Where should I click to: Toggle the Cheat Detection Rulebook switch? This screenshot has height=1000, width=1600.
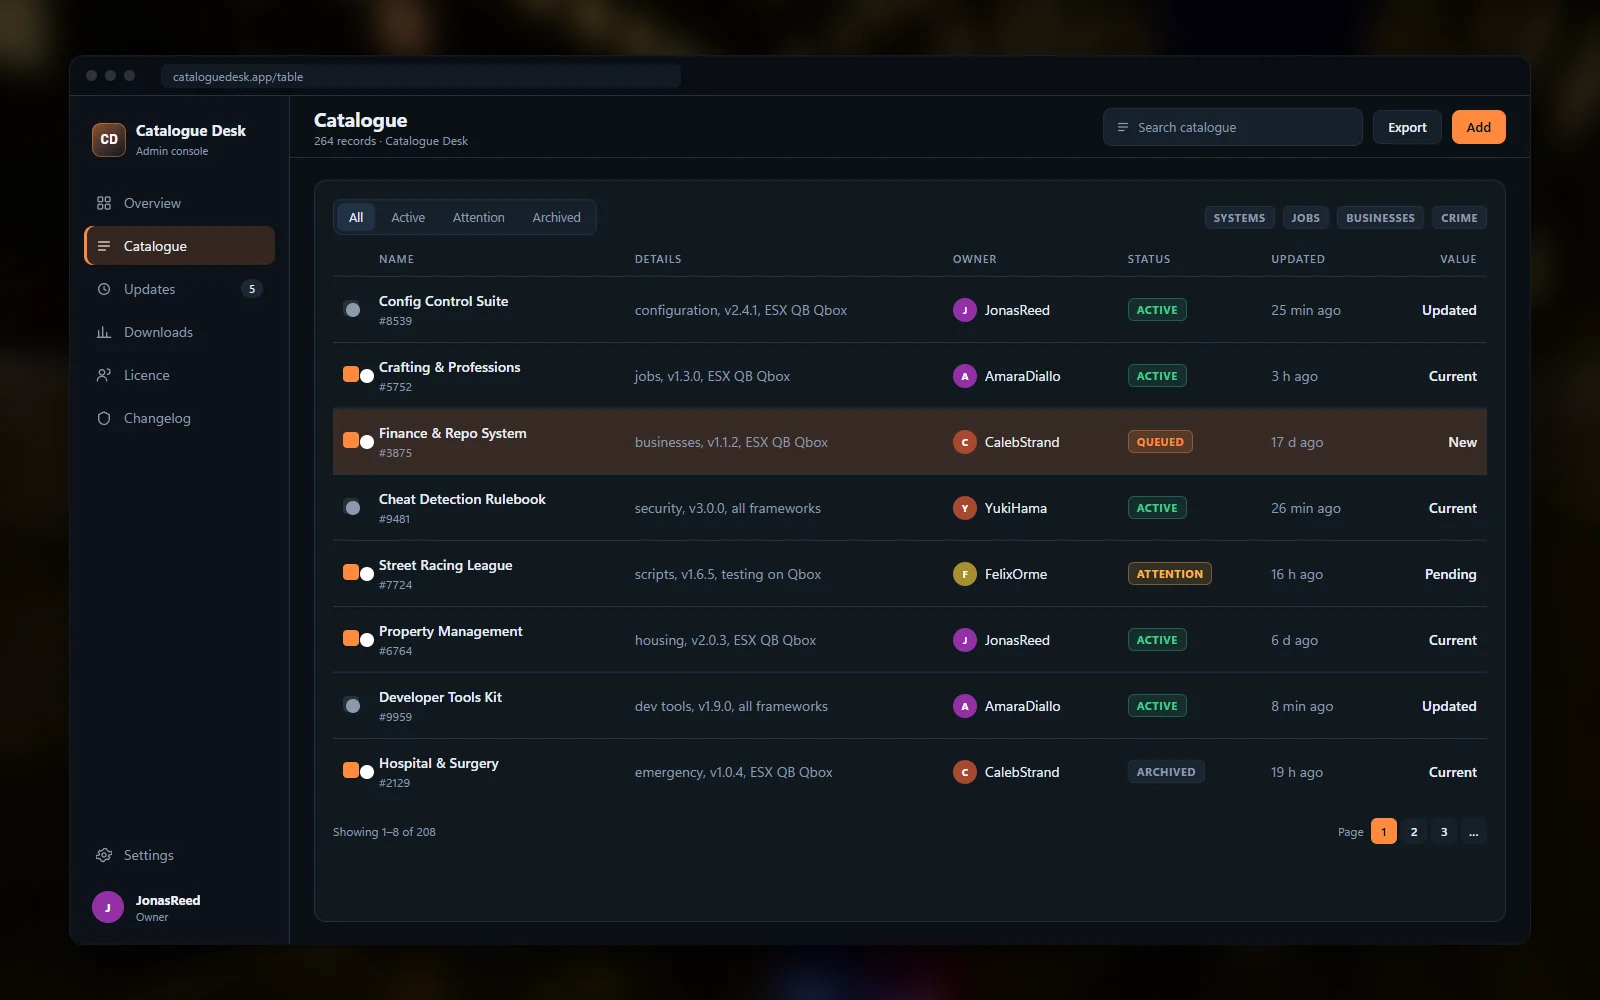click(352, 508)
